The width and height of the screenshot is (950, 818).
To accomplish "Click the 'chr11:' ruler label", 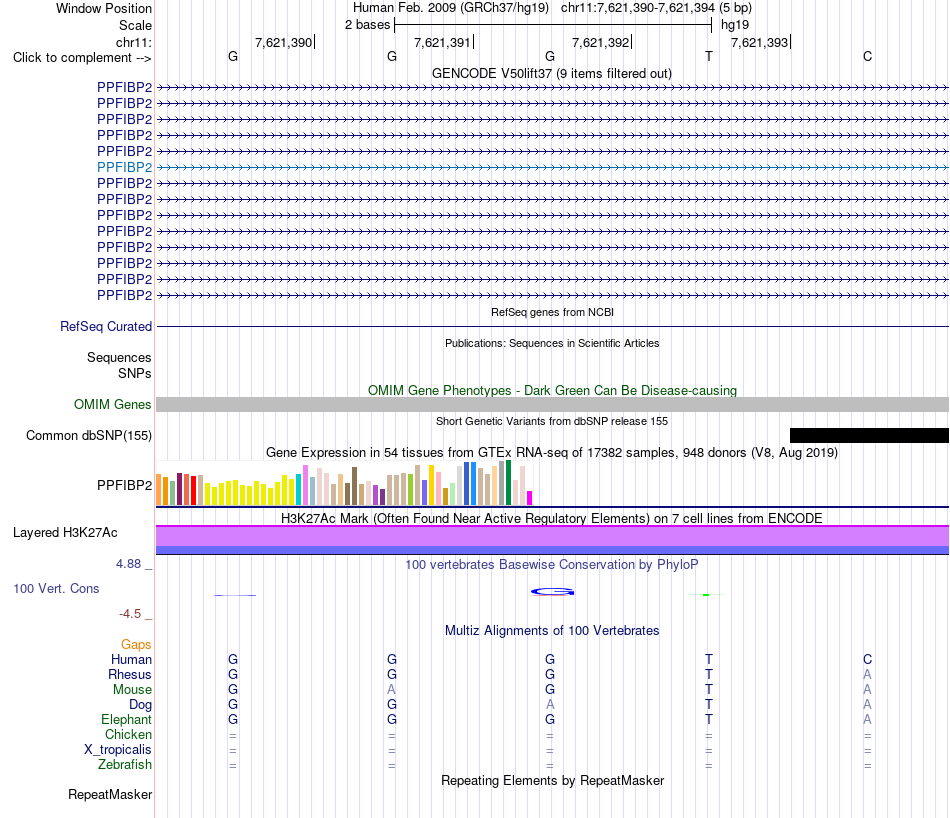I will [x=133, y=42].
